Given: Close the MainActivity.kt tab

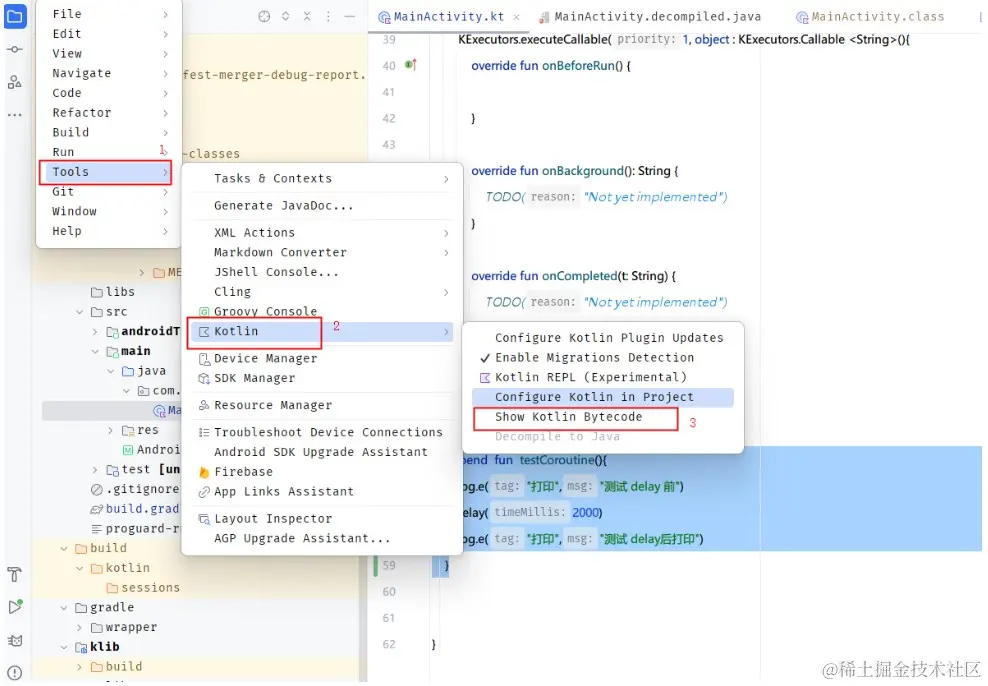Looking at the screenshot, I should tap(516, 17).
